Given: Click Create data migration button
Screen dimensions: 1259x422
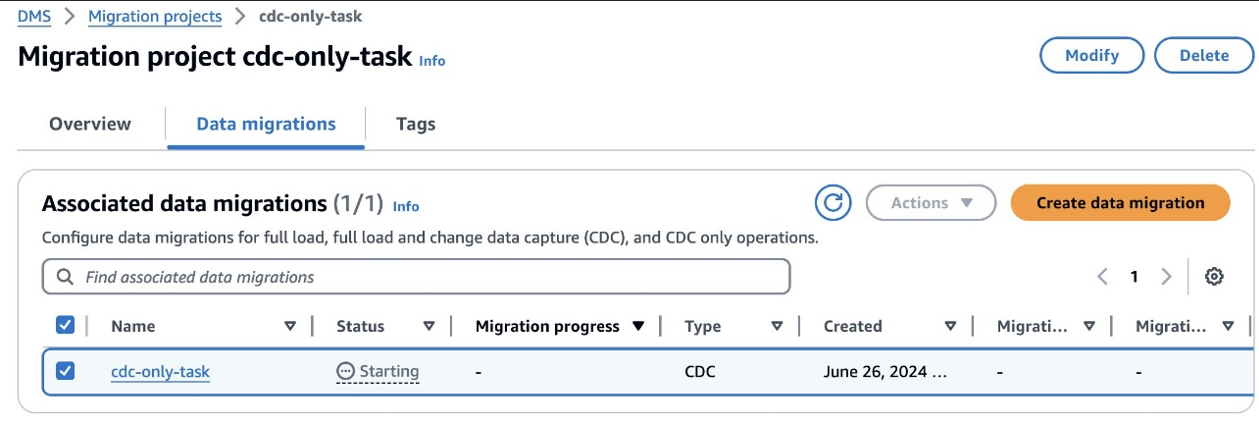Looking at the screenshot, I should coord(1120,203).
